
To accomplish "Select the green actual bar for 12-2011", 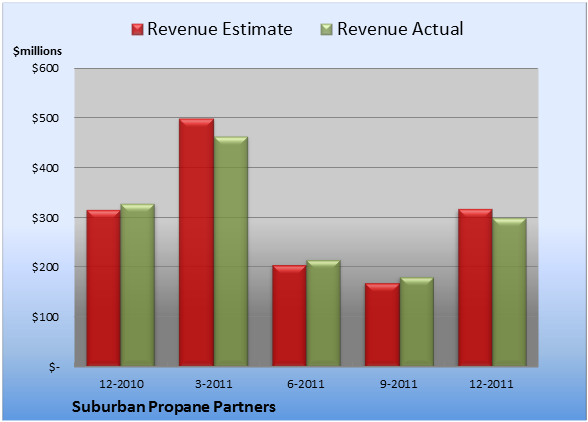I will click(x=509, y=292).
